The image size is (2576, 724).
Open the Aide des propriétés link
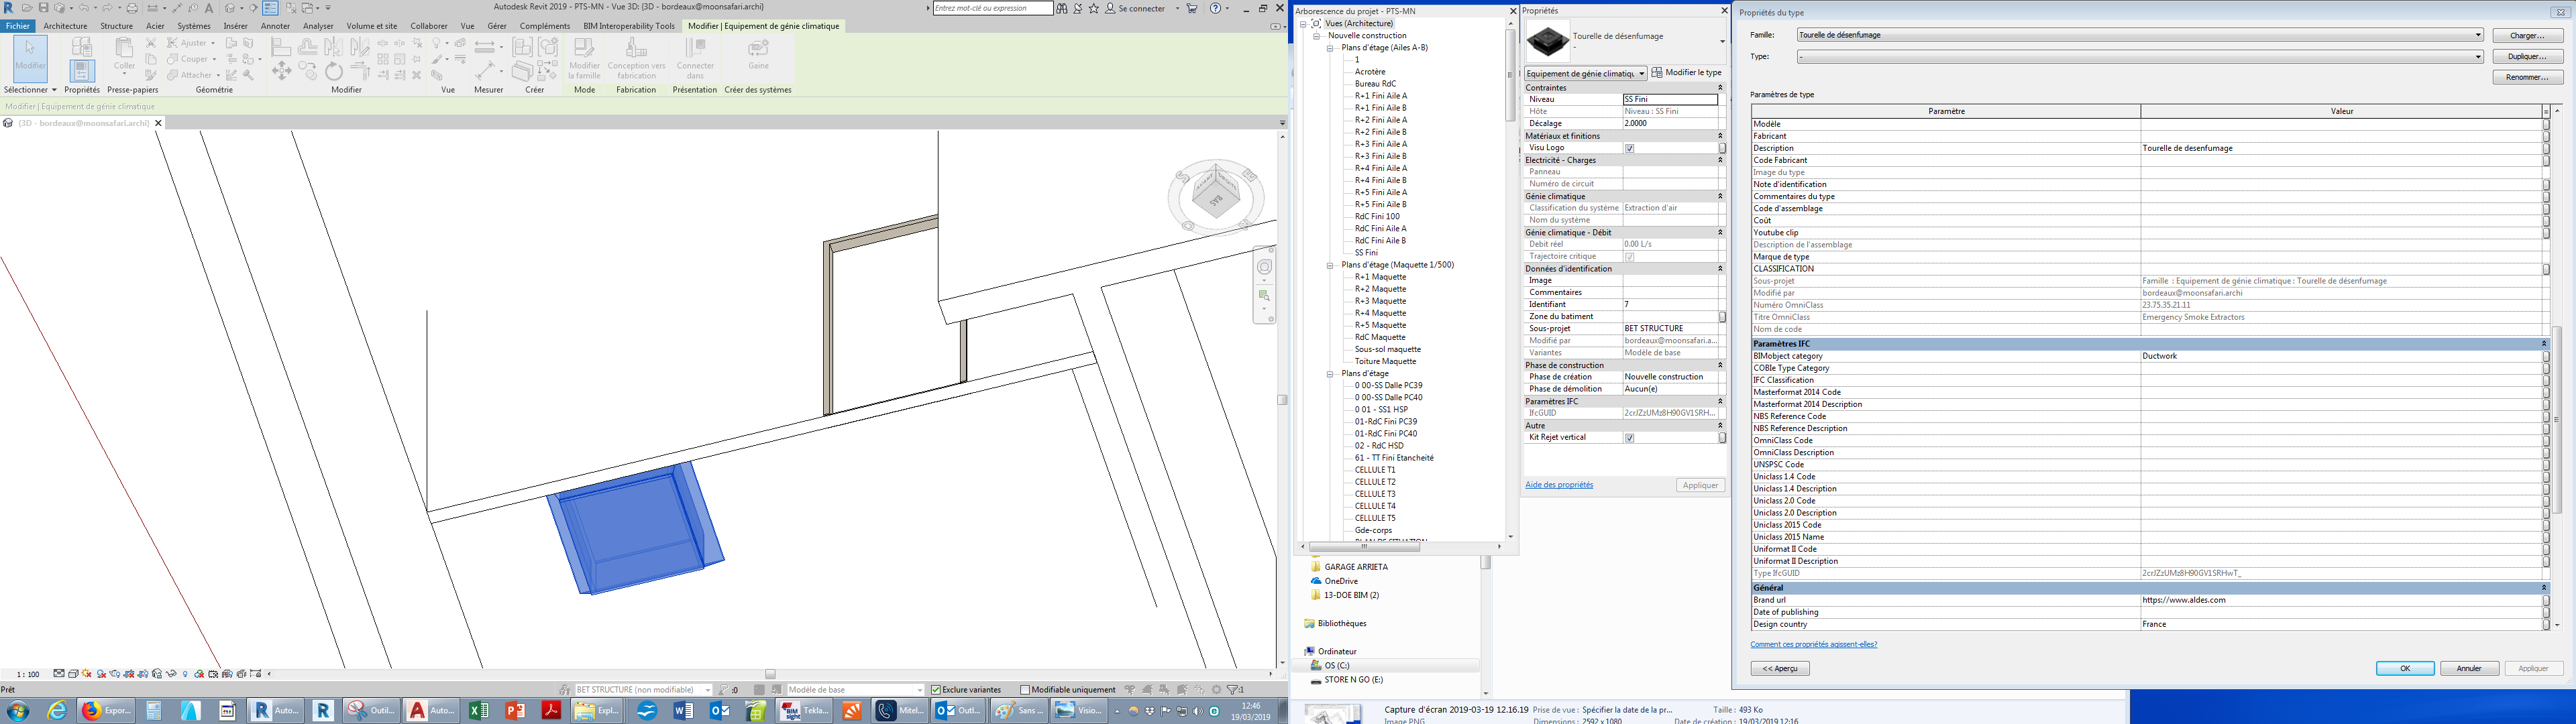pos(1559,485)
